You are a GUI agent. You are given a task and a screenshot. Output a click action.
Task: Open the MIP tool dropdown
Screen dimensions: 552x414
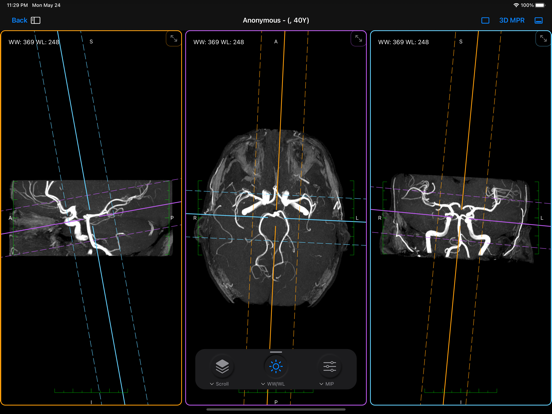click(327, 384)
